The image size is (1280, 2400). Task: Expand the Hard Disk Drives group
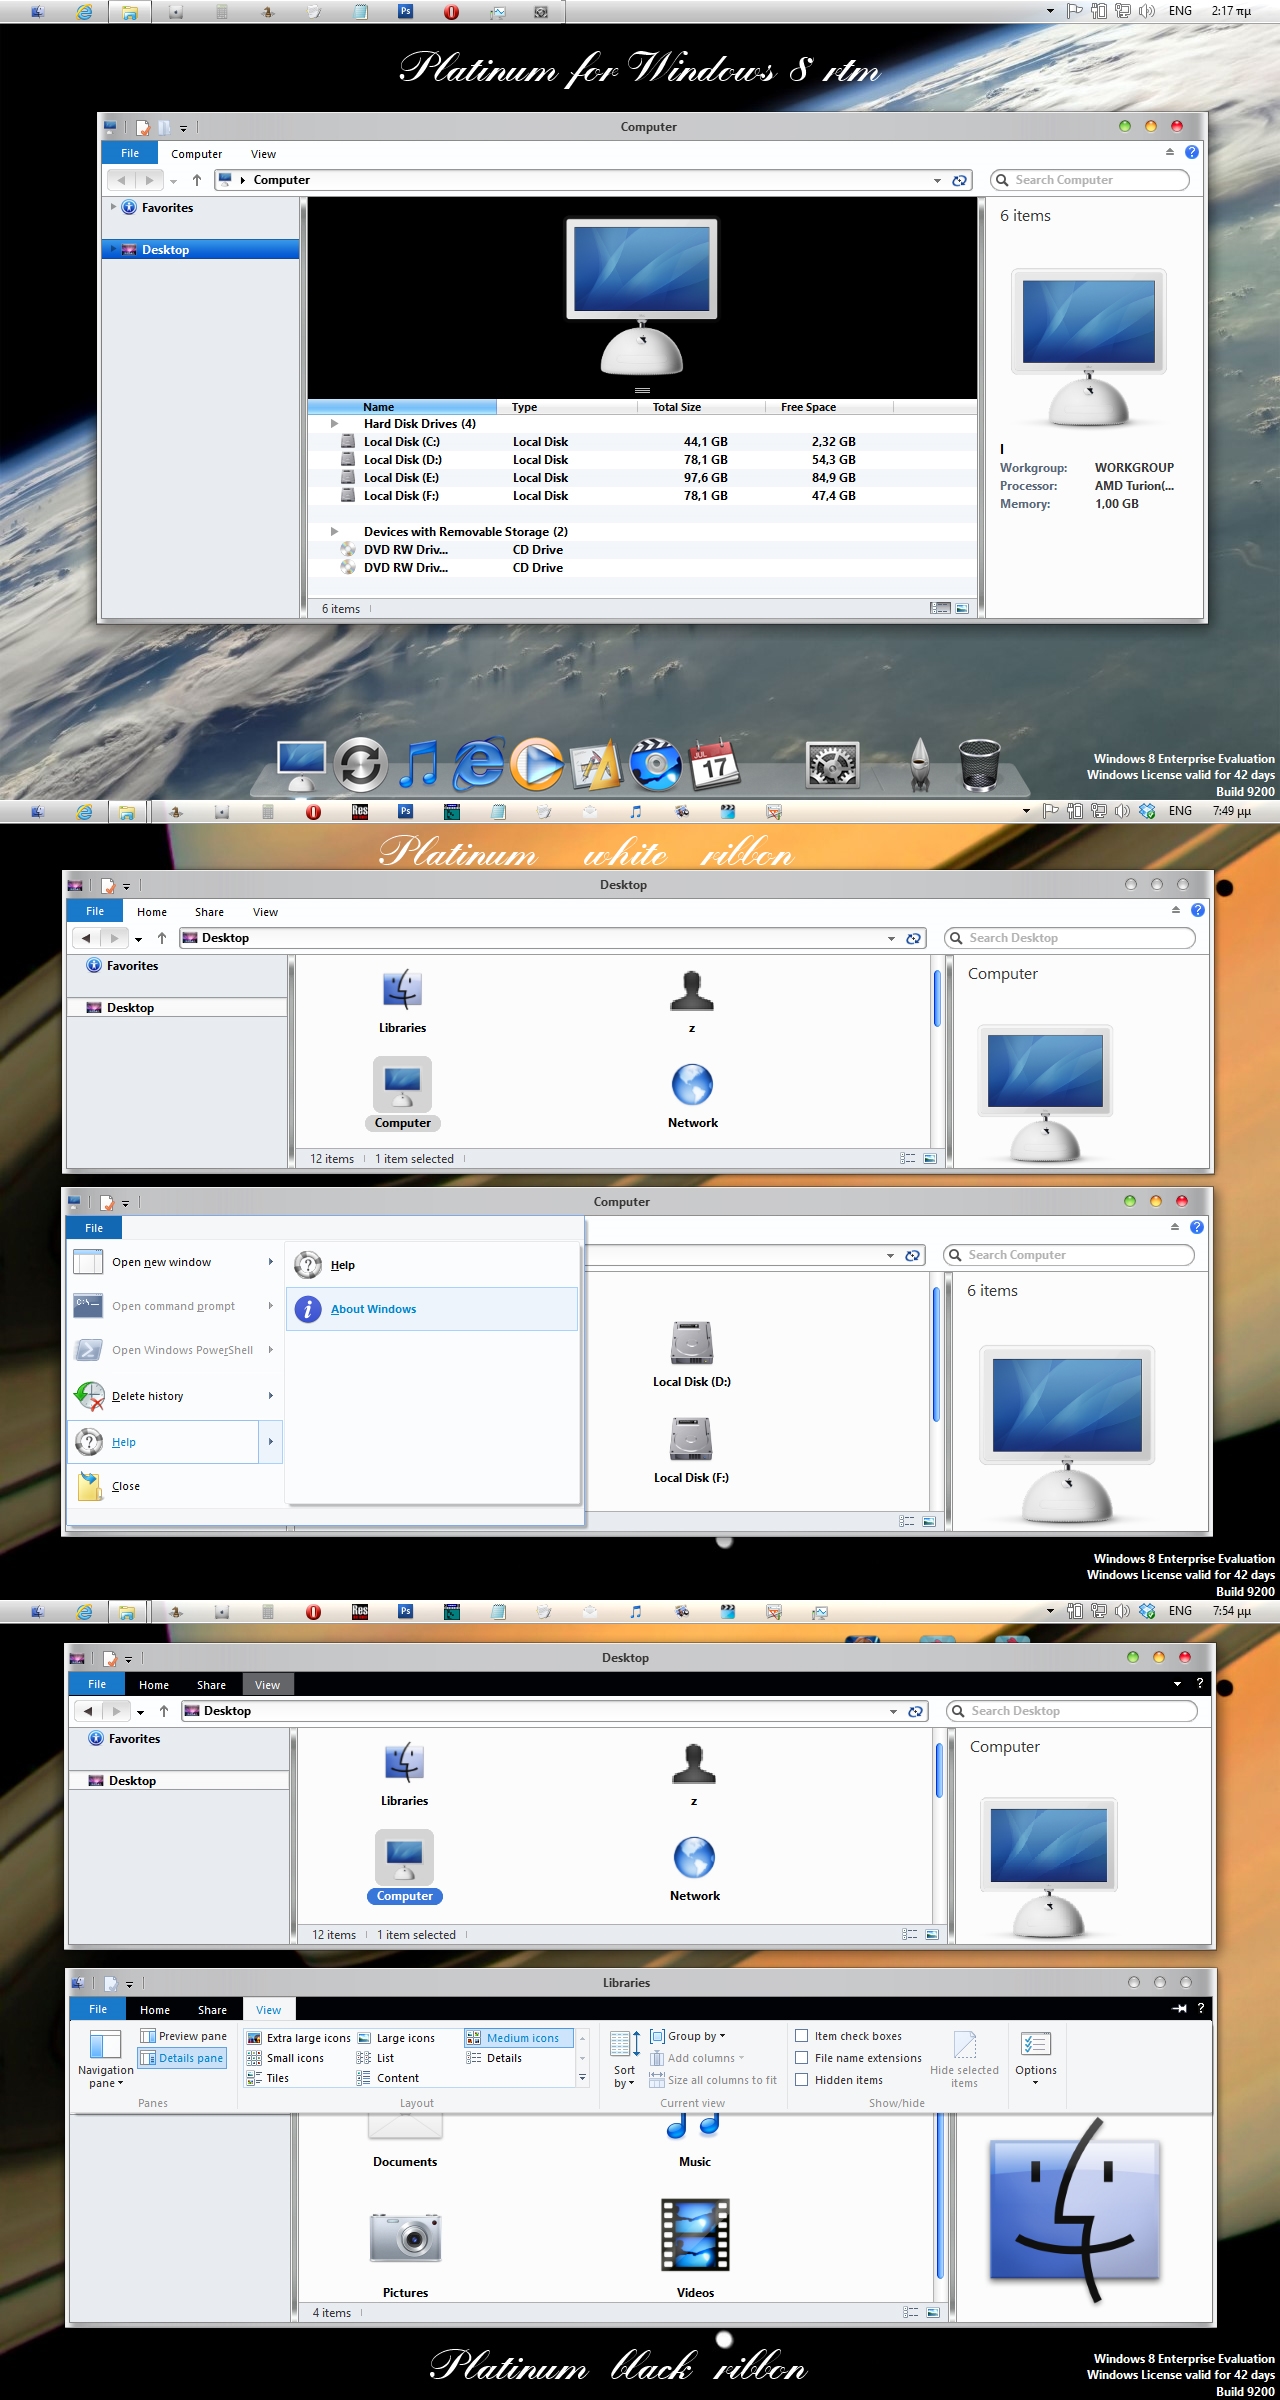coord(334,424)
